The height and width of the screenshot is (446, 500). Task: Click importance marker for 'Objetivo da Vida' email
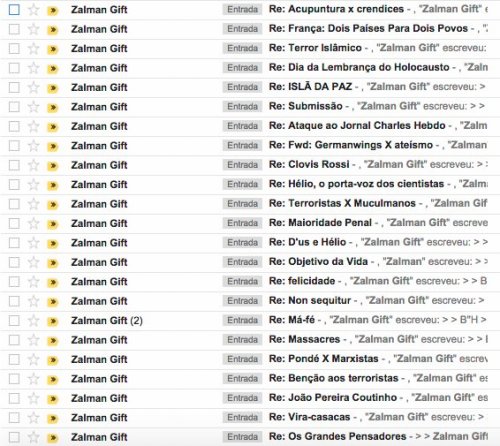(x=53, y=263)
